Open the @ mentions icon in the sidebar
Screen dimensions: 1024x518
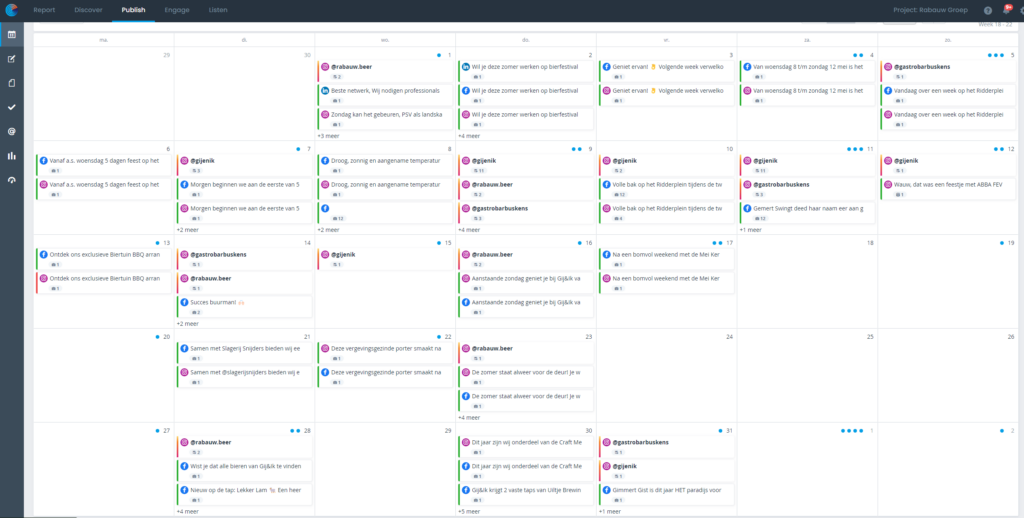coord(12,131)
